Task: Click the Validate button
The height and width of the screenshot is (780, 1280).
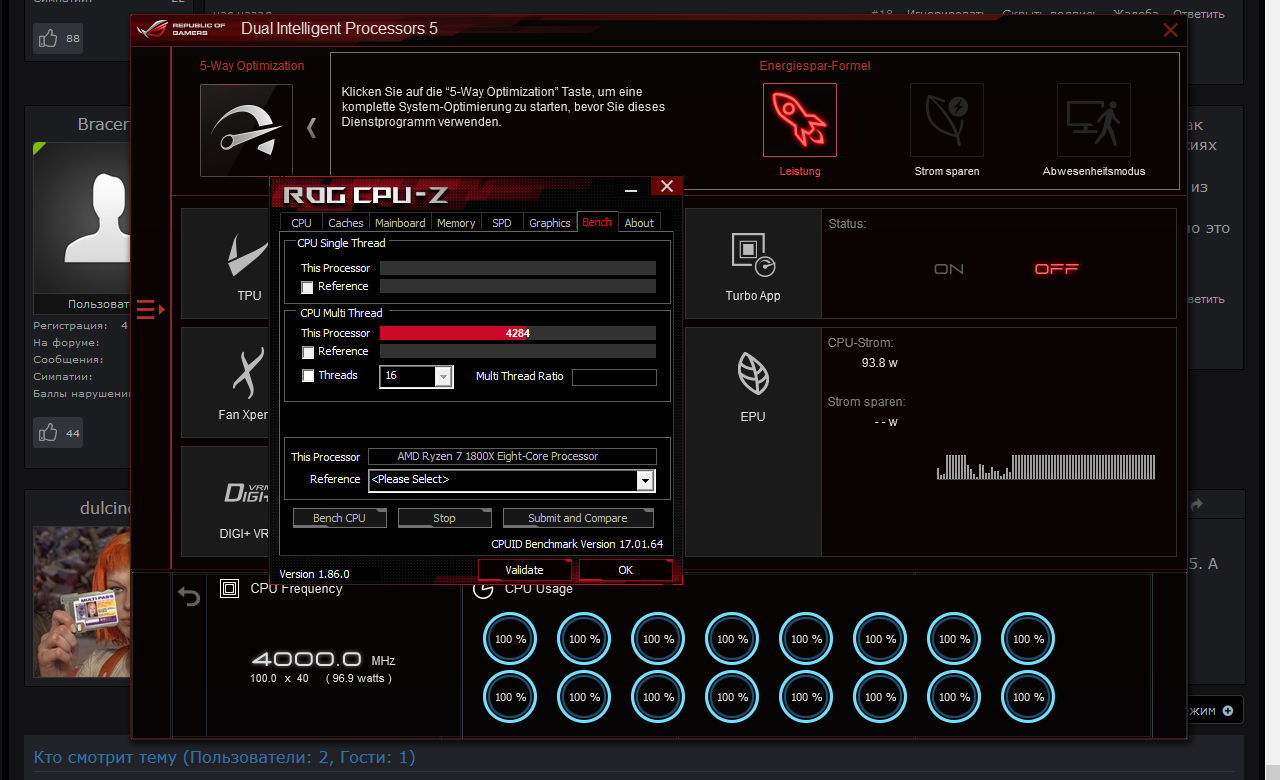Action: 525,570
